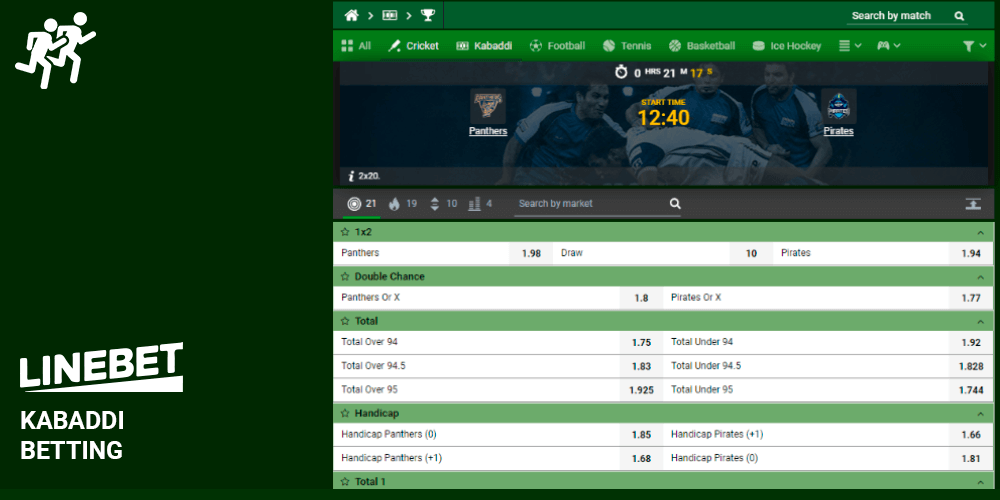Viewport: 1000px width, 500px height.
Task: Open the Panthers team logo
Action: (x=488, y=106)
